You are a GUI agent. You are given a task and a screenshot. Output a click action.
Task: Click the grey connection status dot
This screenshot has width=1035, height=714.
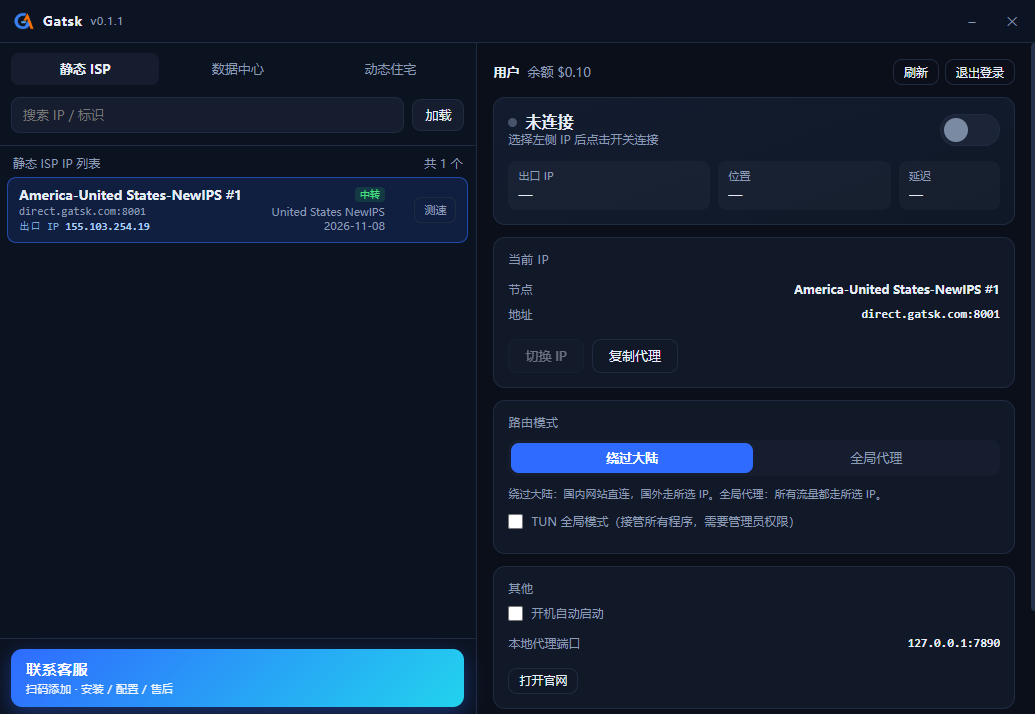[x=512, y=122]
